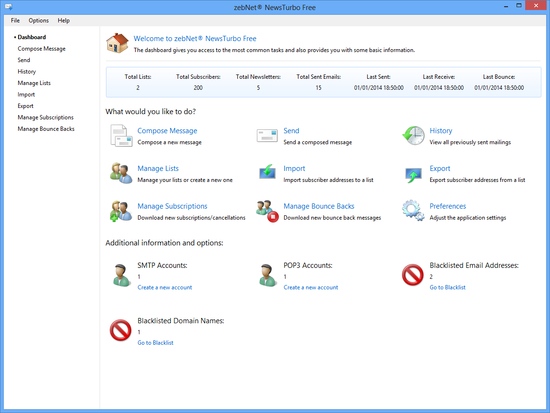This screenshot has height=413, width=550.
Task: Click Go to Blacklist under Blacklisted Domain Names
Action: [155, 343]
